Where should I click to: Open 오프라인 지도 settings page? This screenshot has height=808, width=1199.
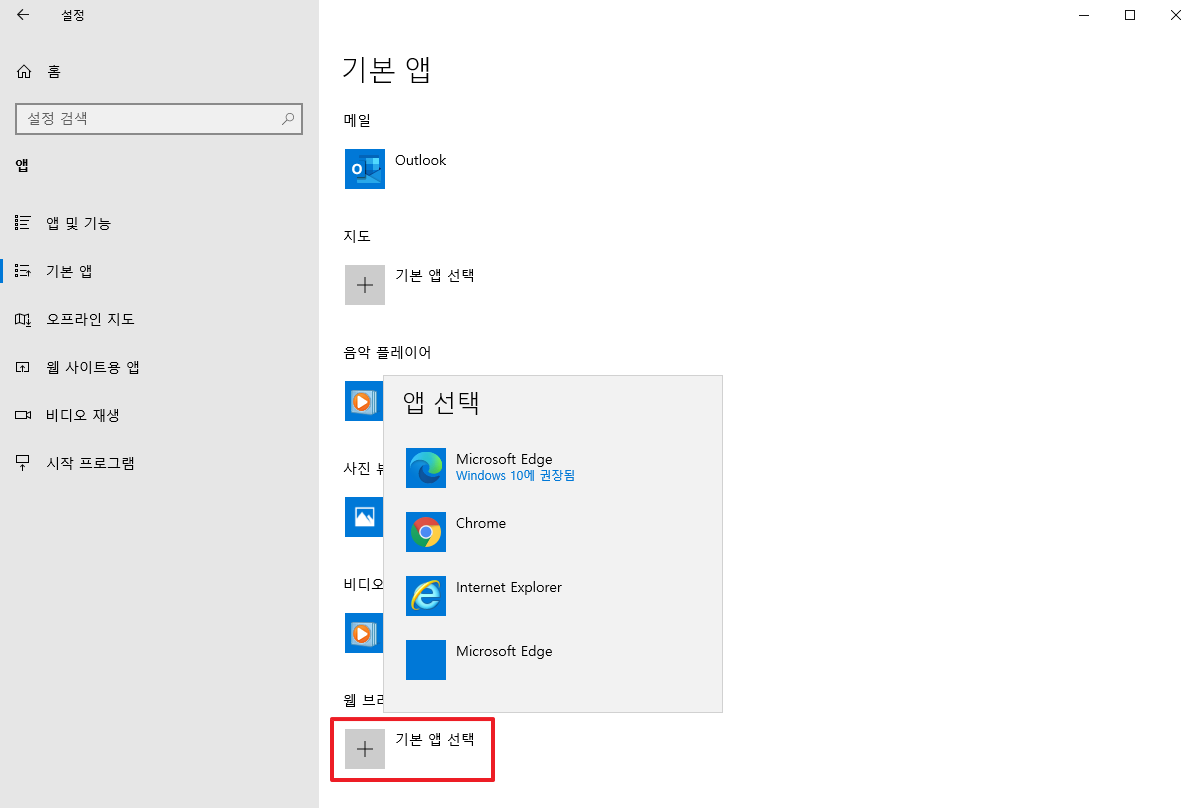pos(90,319)
